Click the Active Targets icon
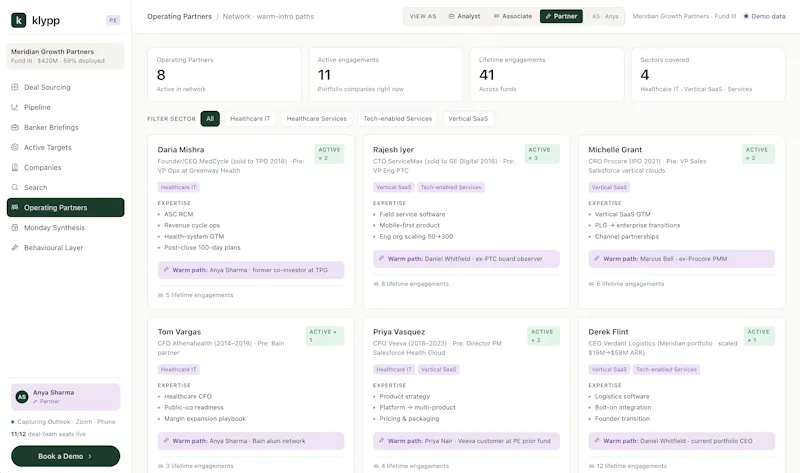This screenshot has width=800, height=473. tap(15, 147)
